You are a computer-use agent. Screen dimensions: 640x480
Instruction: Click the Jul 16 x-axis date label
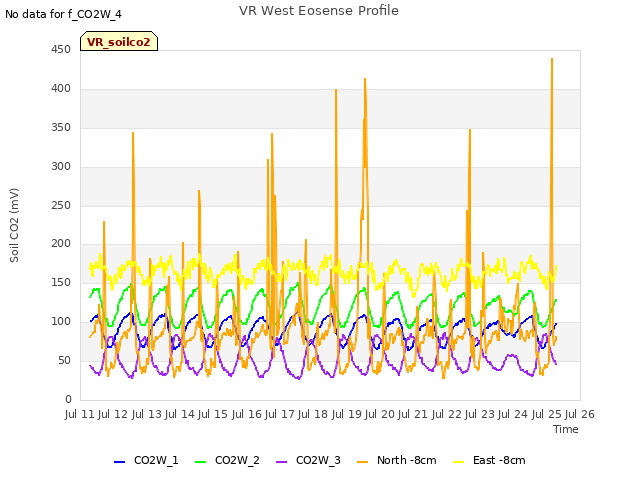pos(246,414)
